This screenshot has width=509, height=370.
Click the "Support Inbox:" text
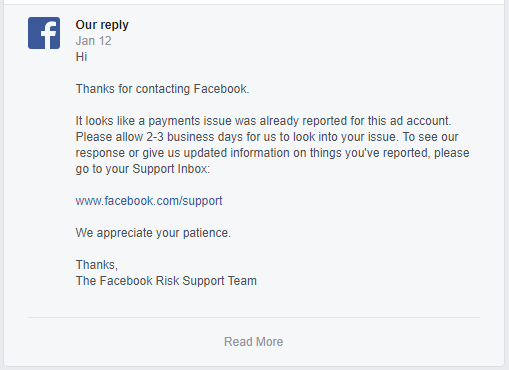171,169
